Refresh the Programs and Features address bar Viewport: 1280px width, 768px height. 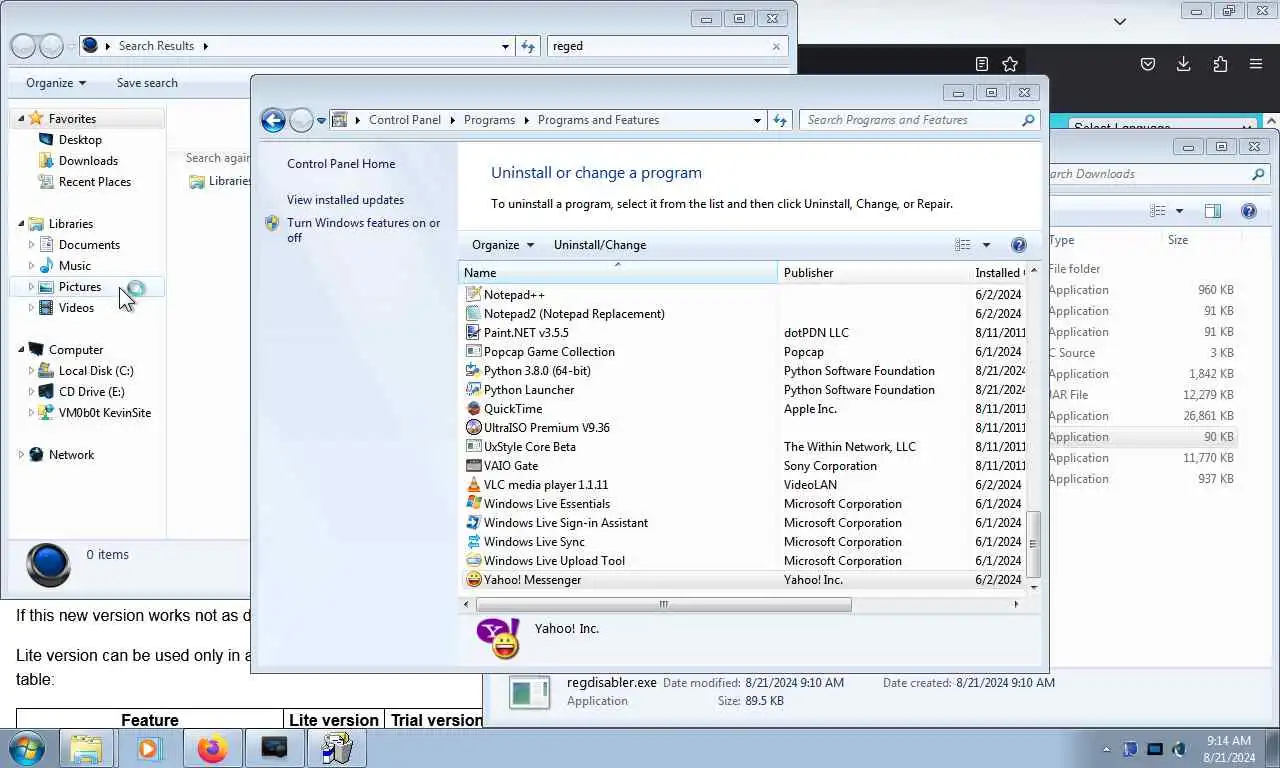coord(780,120)
